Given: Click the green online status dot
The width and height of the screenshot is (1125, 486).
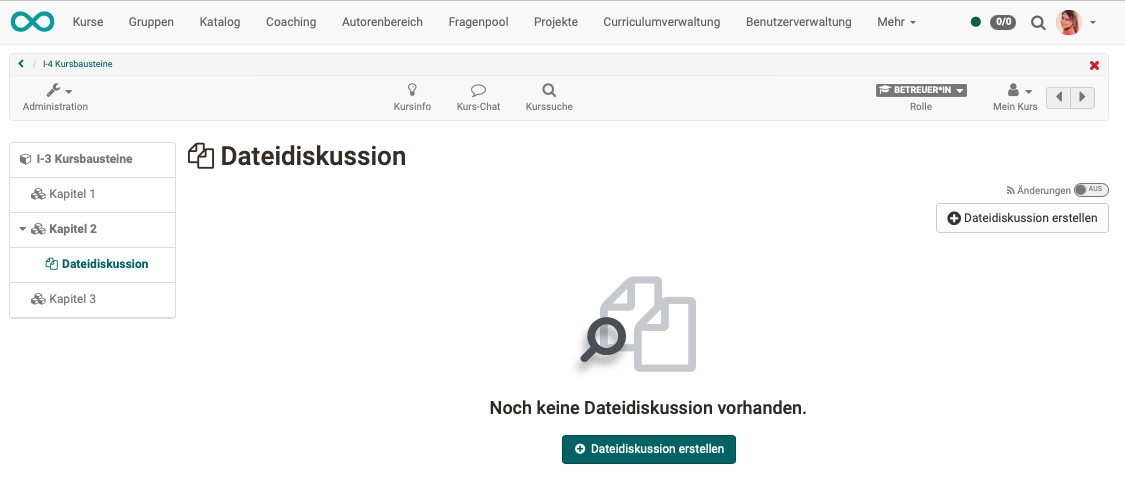Looking at the screenshot, I should pos(976,22).
